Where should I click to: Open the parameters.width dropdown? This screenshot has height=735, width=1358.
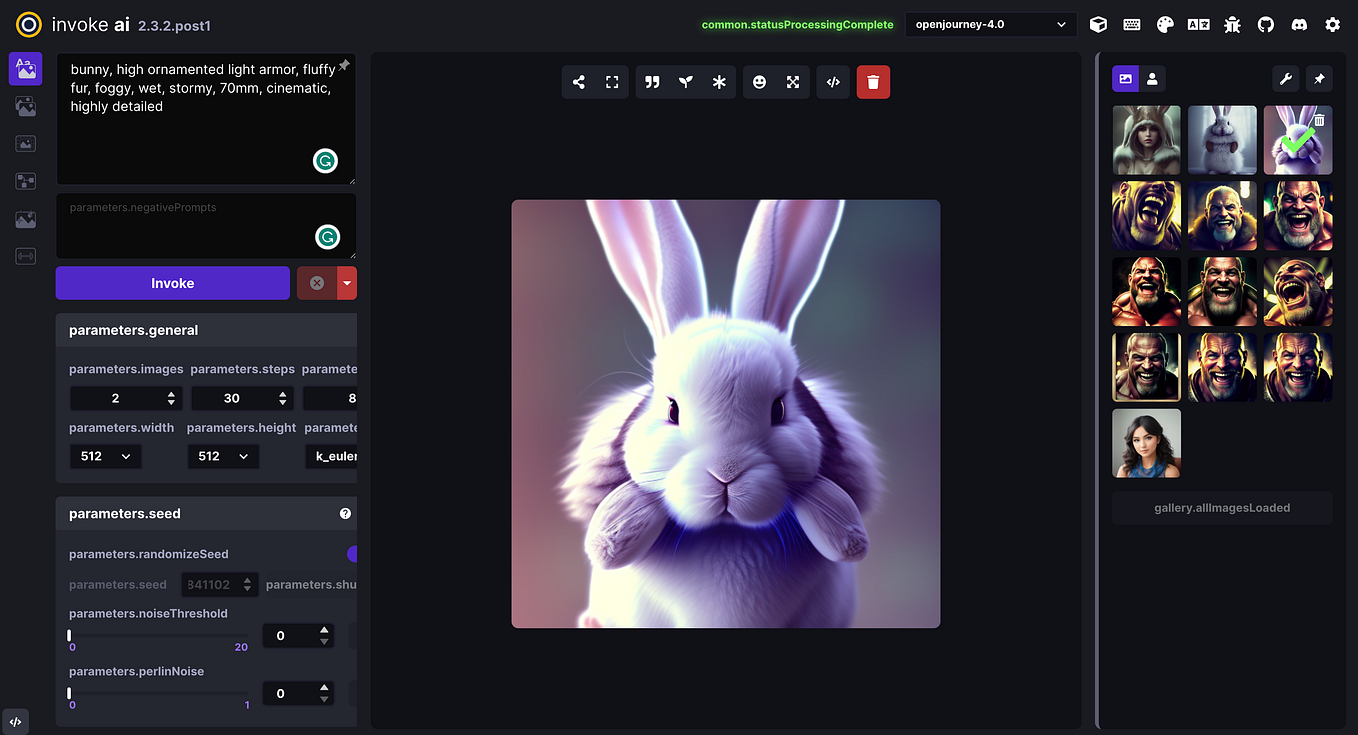[105, 455]
